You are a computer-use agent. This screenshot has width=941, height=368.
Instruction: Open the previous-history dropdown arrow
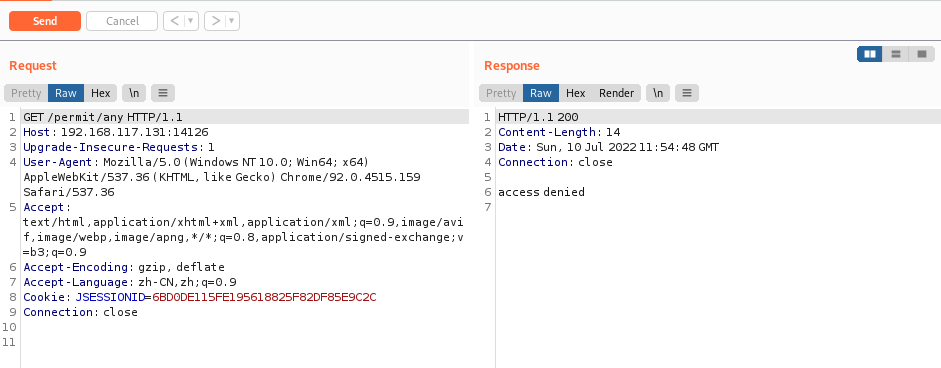click(x=191, y=21)
